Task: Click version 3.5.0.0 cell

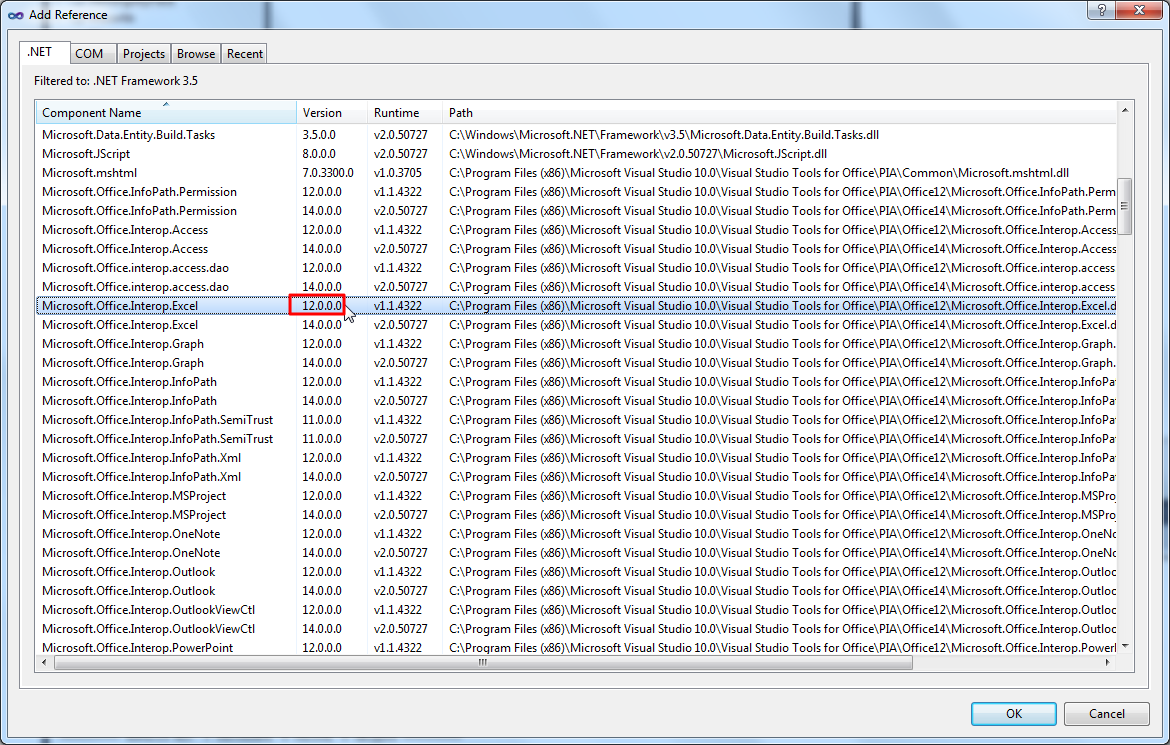Action: click(319, 135)
